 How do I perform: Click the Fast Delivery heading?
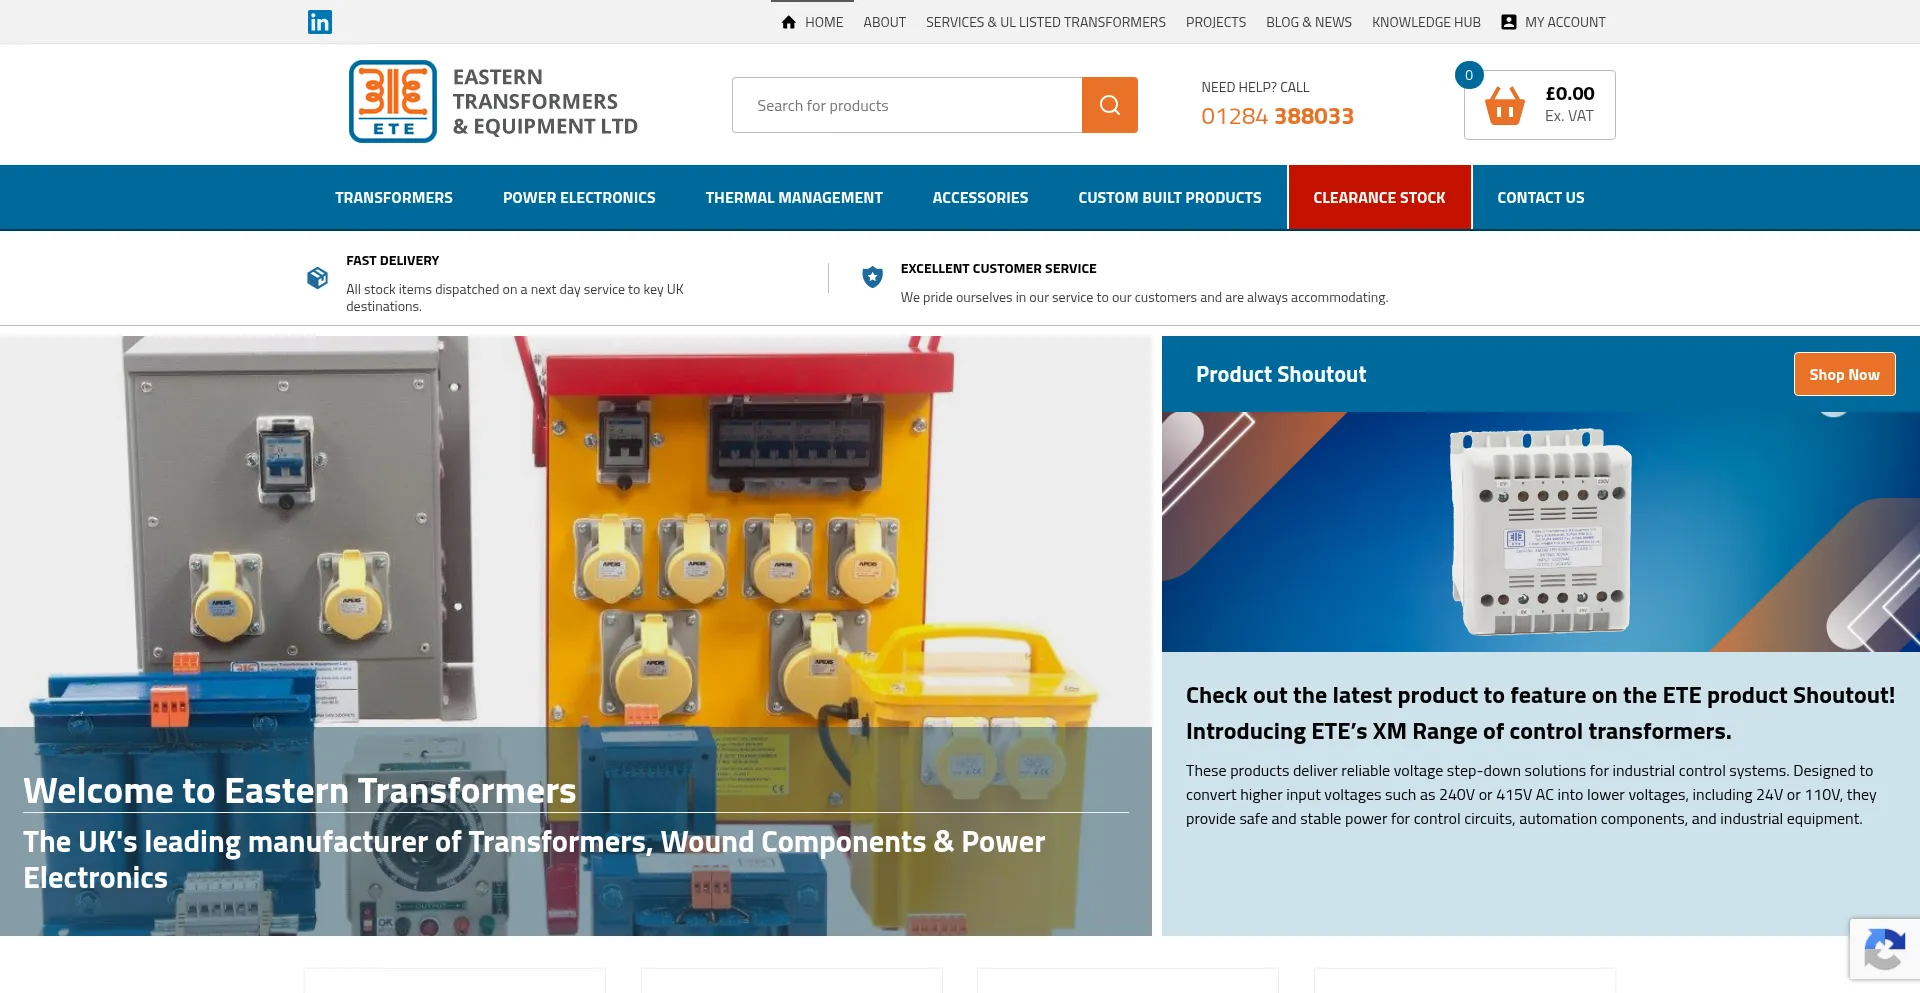pos(393,261)
